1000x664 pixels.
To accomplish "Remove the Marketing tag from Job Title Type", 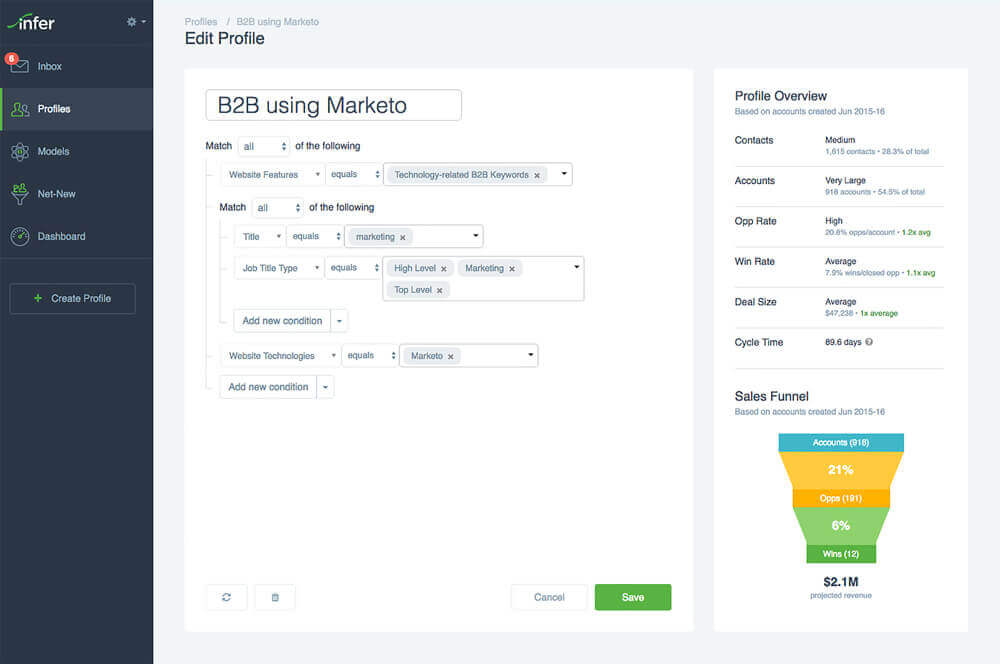I will coord(511,269).
